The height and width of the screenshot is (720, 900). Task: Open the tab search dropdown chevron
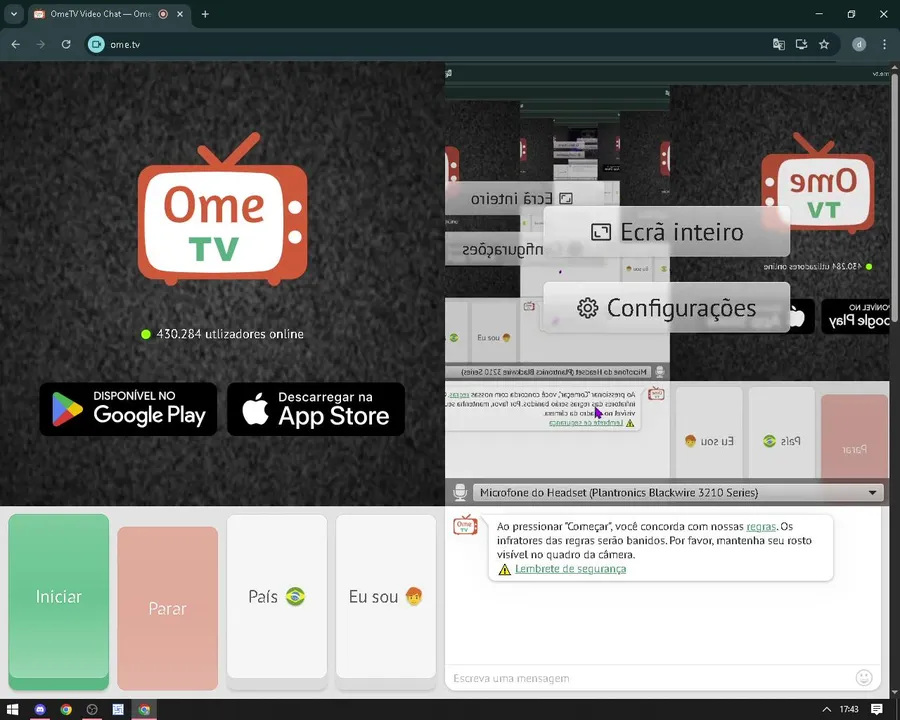coord(14,14)
